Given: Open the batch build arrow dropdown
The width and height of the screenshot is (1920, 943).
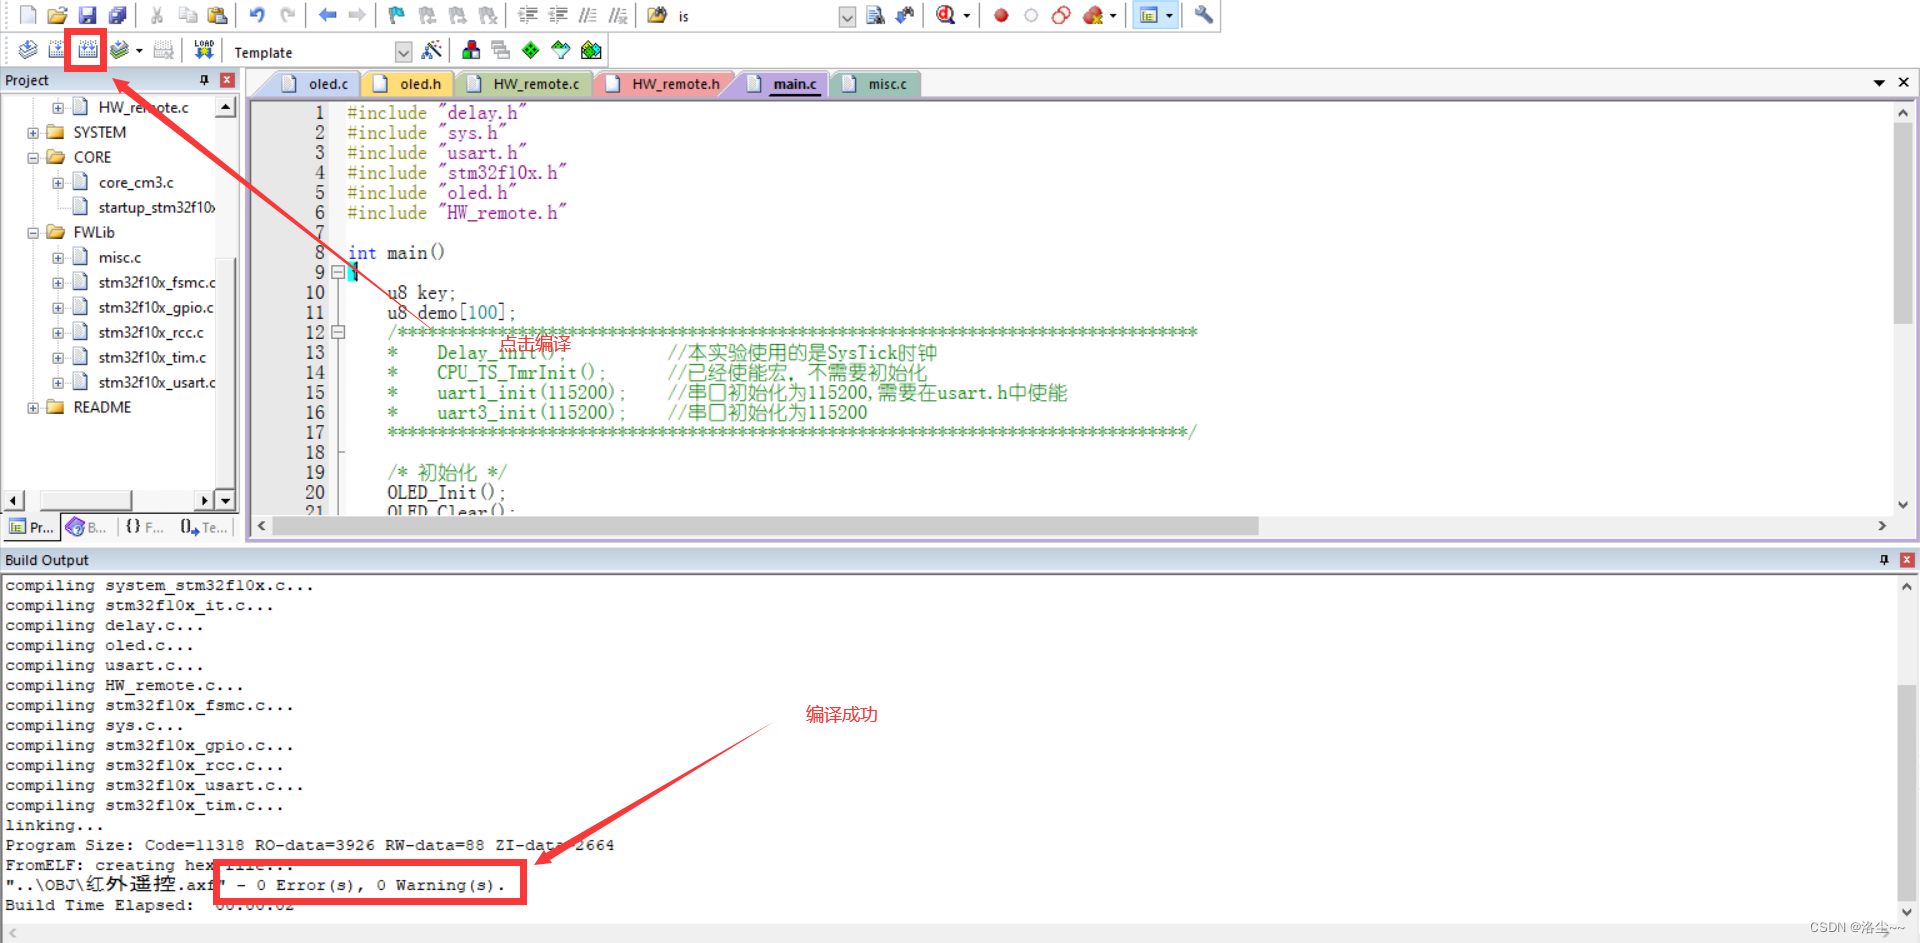Looking at the screenshot, I should [139, 51].
